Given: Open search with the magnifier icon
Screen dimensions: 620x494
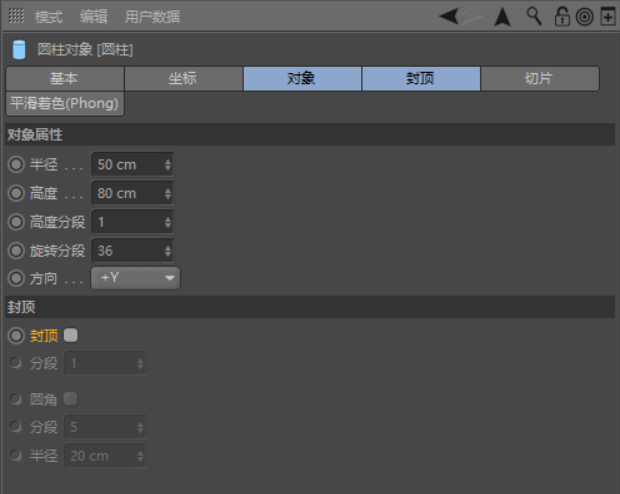Looking at the screenshot, I should point(534,17).
